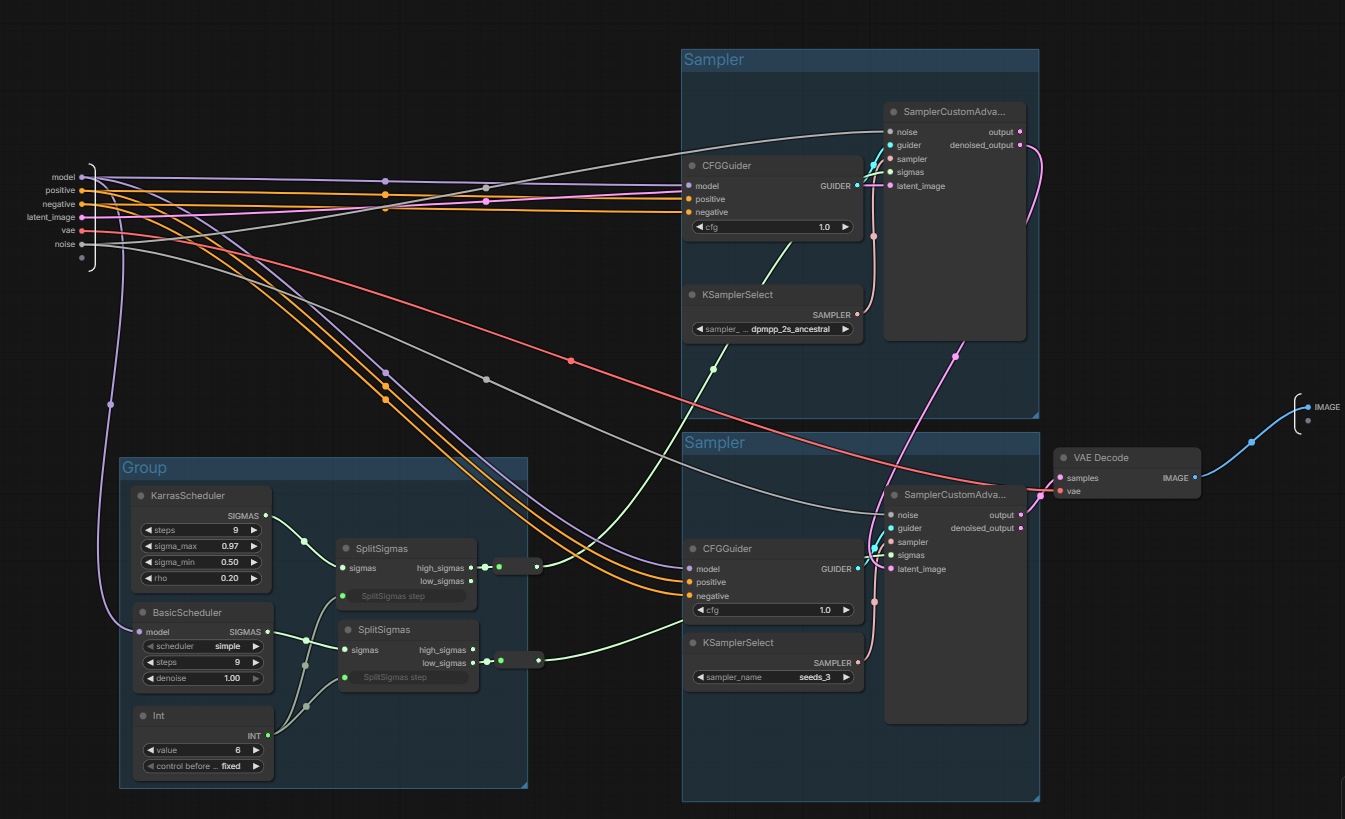Click the left arrow of KarrasScheduler steps
Viewport: 1345px width, 819px height.
coord(148,530)
